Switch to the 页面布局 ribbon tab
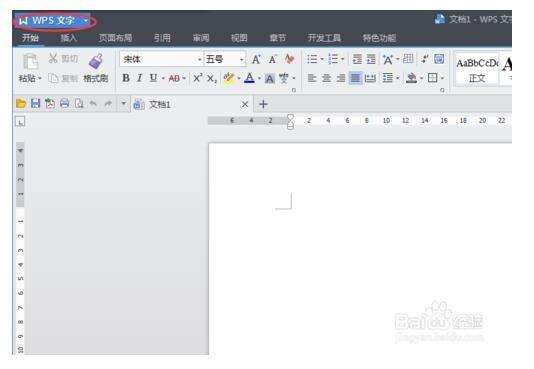The image size is (534, 369). (x=115, y=38)
